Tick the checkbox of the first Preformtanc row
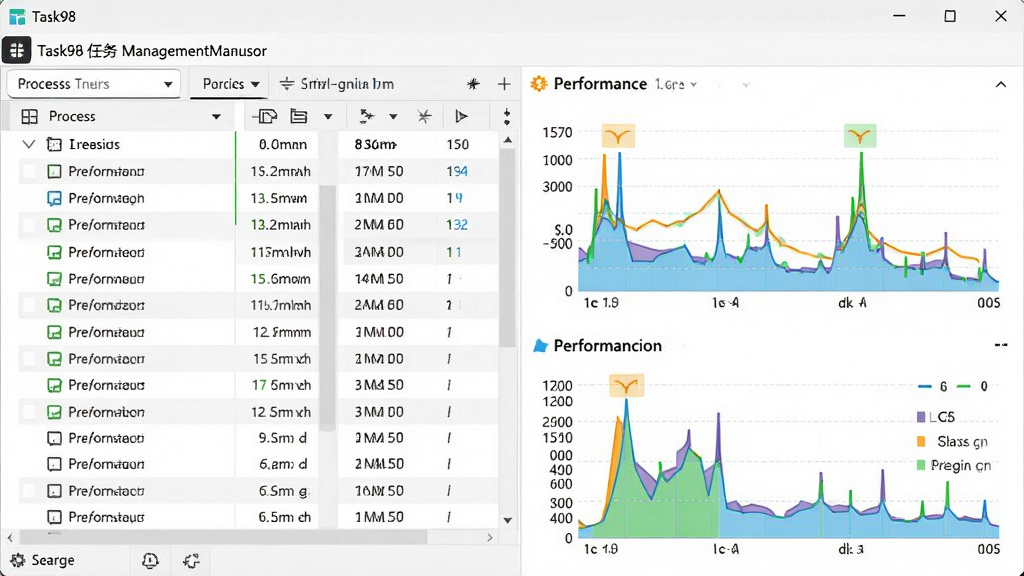 click(x=29, y=172)
